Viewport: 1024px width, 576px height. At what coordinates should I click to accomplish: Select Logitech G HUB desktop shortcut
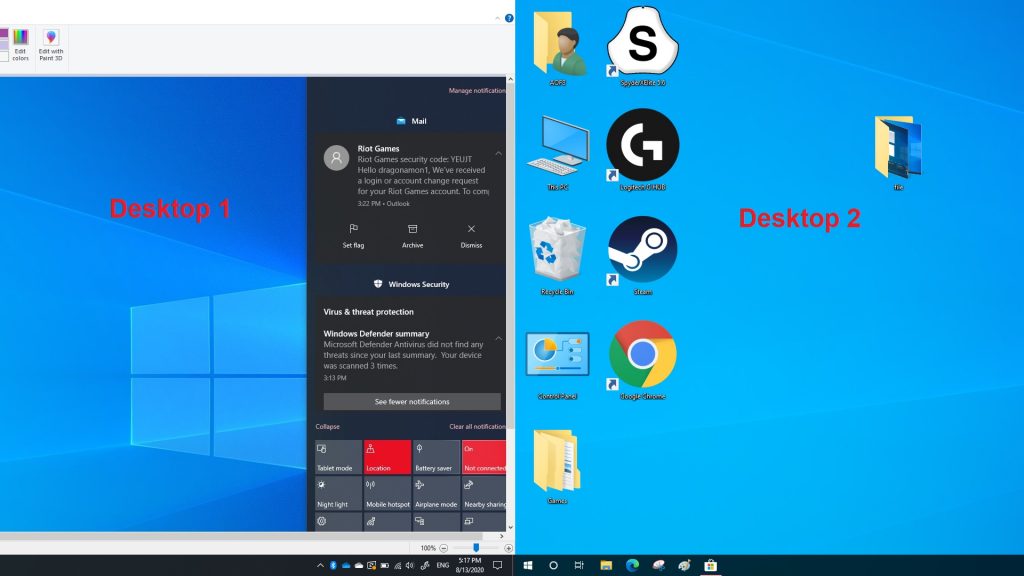click(643, 150)
